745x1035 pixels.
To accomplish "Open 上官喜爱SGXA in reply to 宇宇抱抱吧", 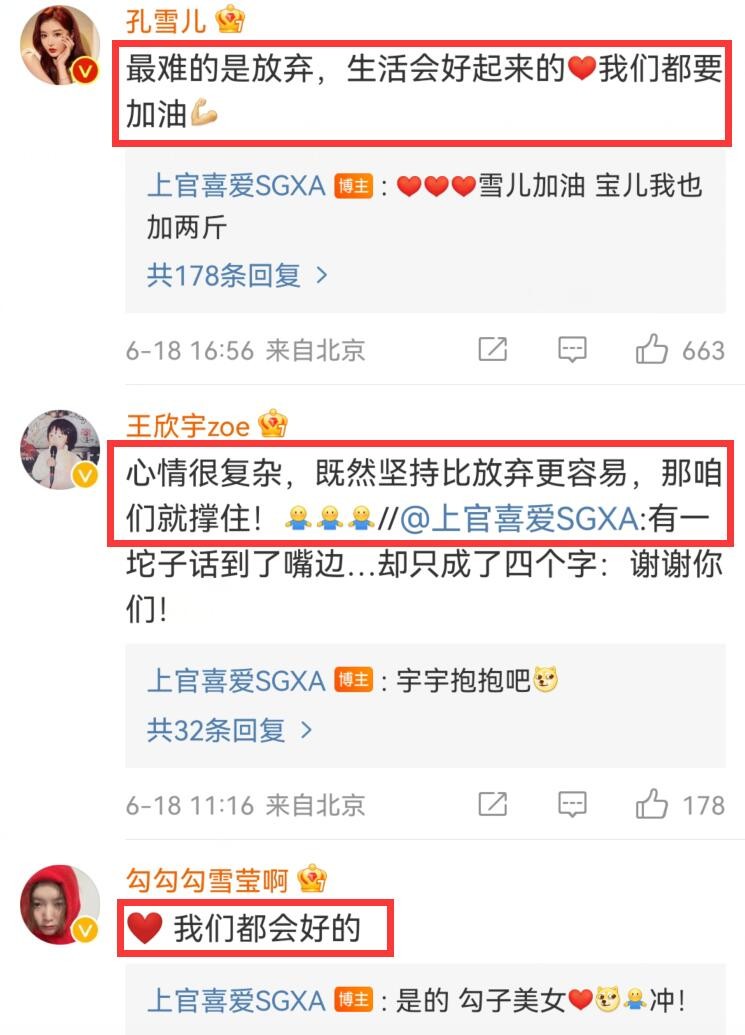I will coord(236,681).
